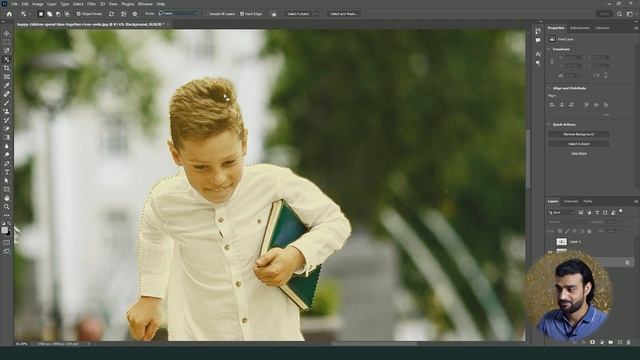Collapse the Transform section
This screenshot has width=640, height=360.
549,49
